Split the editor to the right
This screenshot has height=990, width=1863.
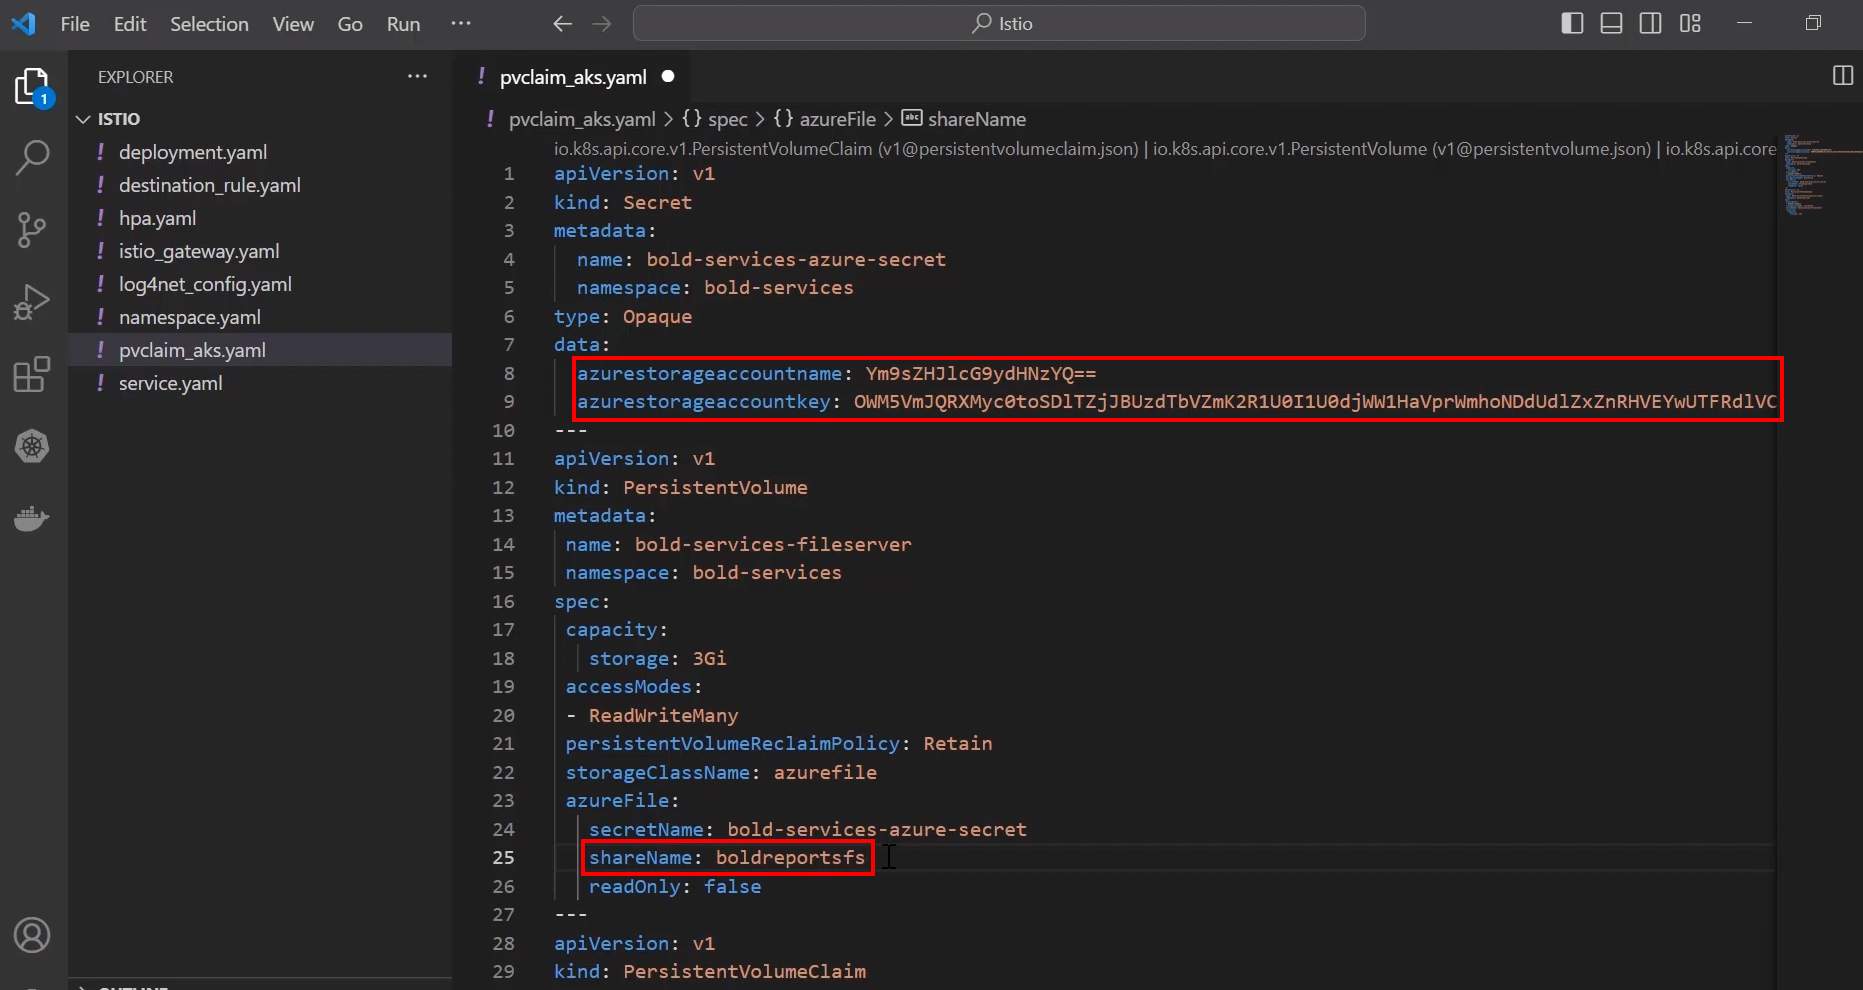[x=1842, y=76]
